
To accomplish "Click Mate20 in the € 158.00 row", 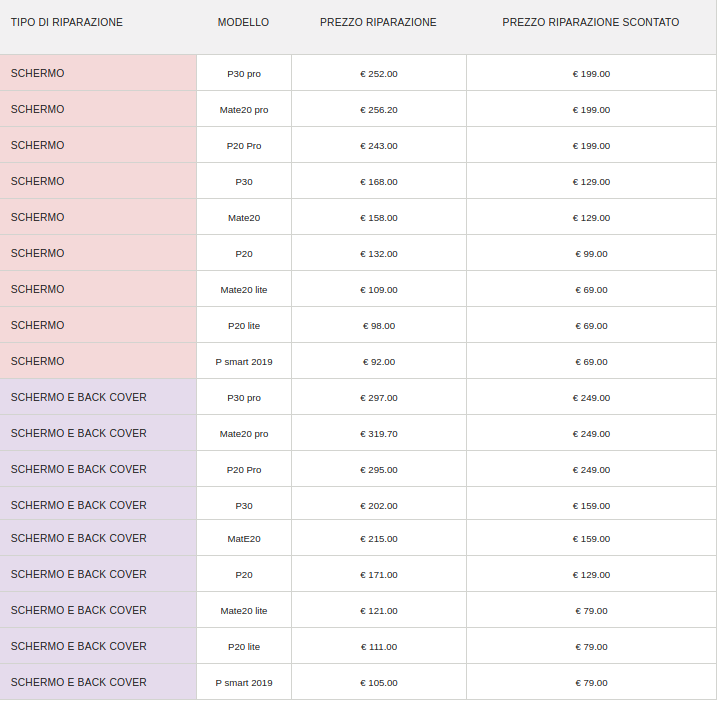I will pos(244,218).
